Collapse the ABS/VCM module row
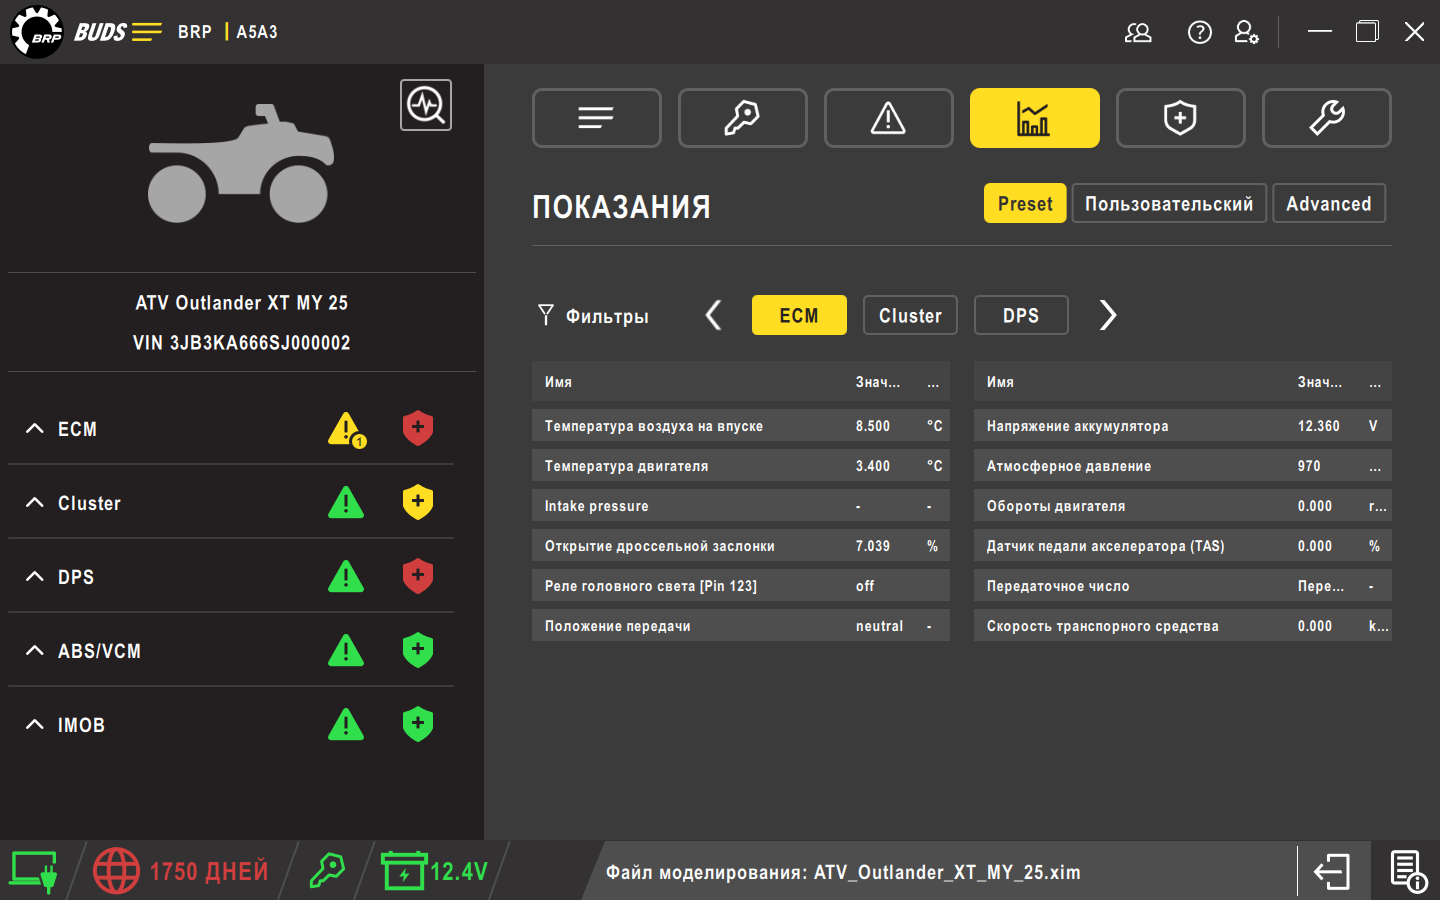Viewport: 1440px width, 900px height. pos(35,650)
